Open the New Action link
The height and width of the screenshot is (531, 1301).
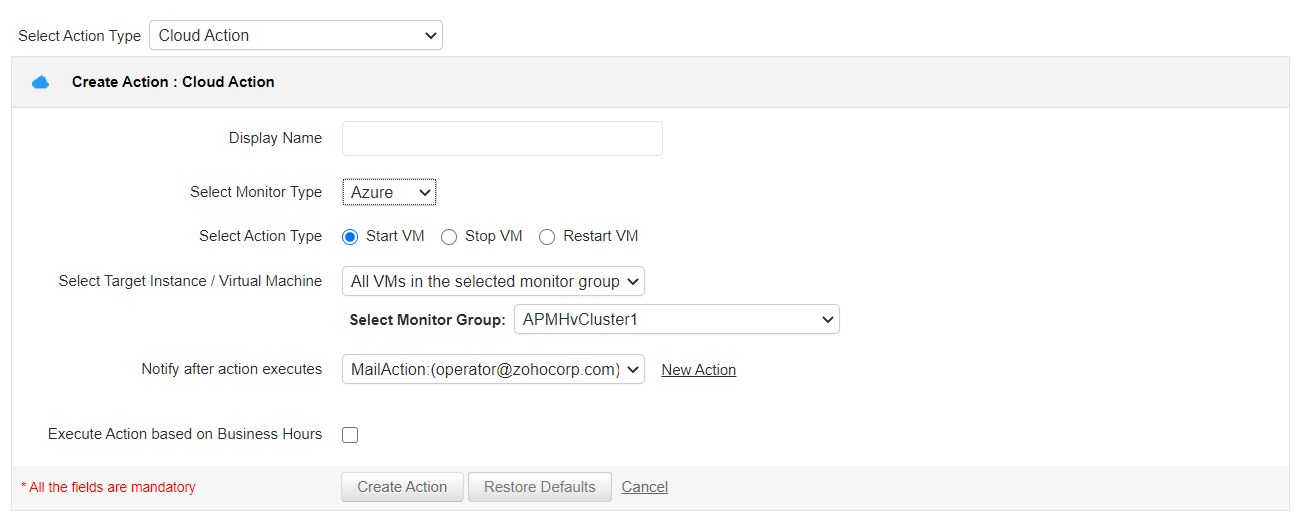(698, 370)
